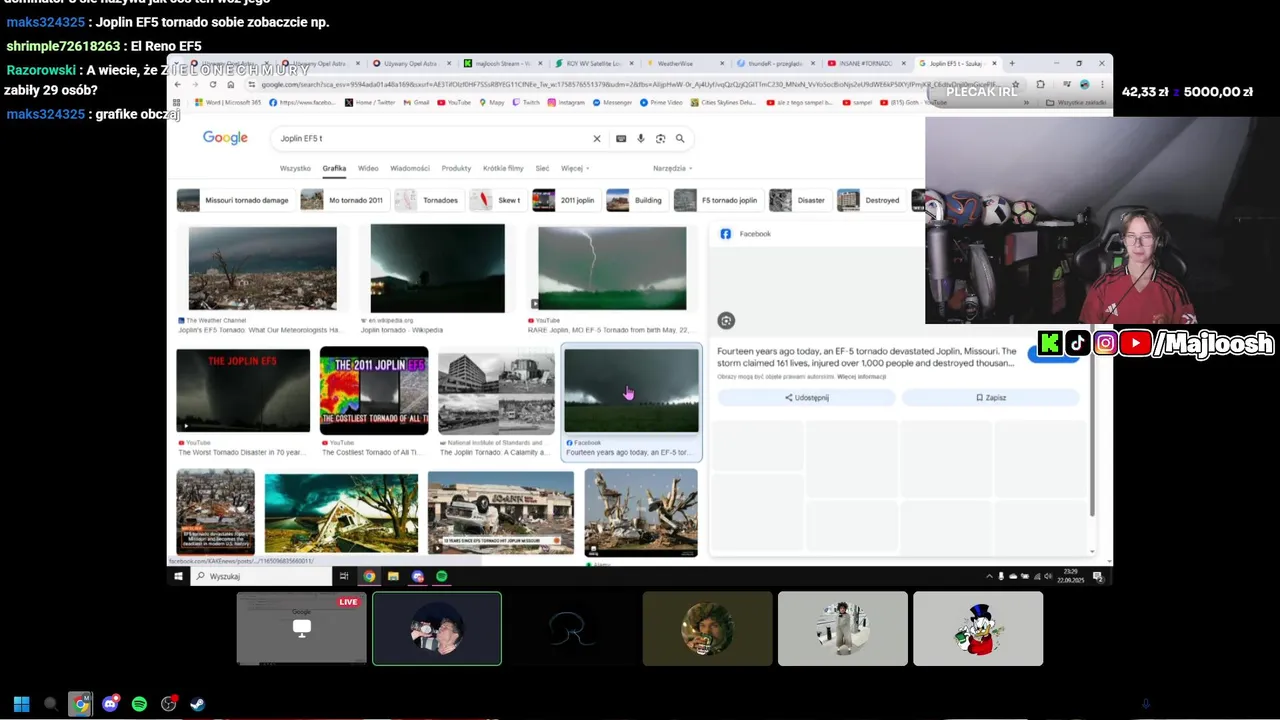Open the Wiadomości tab
Image resolution: width=1280 pixels, height=720 pixels.
pos(410,168)
